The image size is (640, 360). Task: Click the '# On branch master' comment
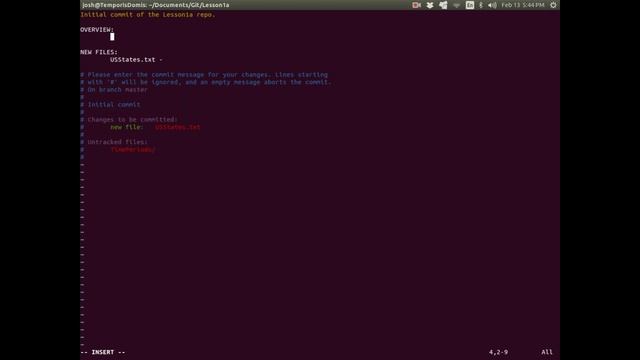(x=114, y=90)
